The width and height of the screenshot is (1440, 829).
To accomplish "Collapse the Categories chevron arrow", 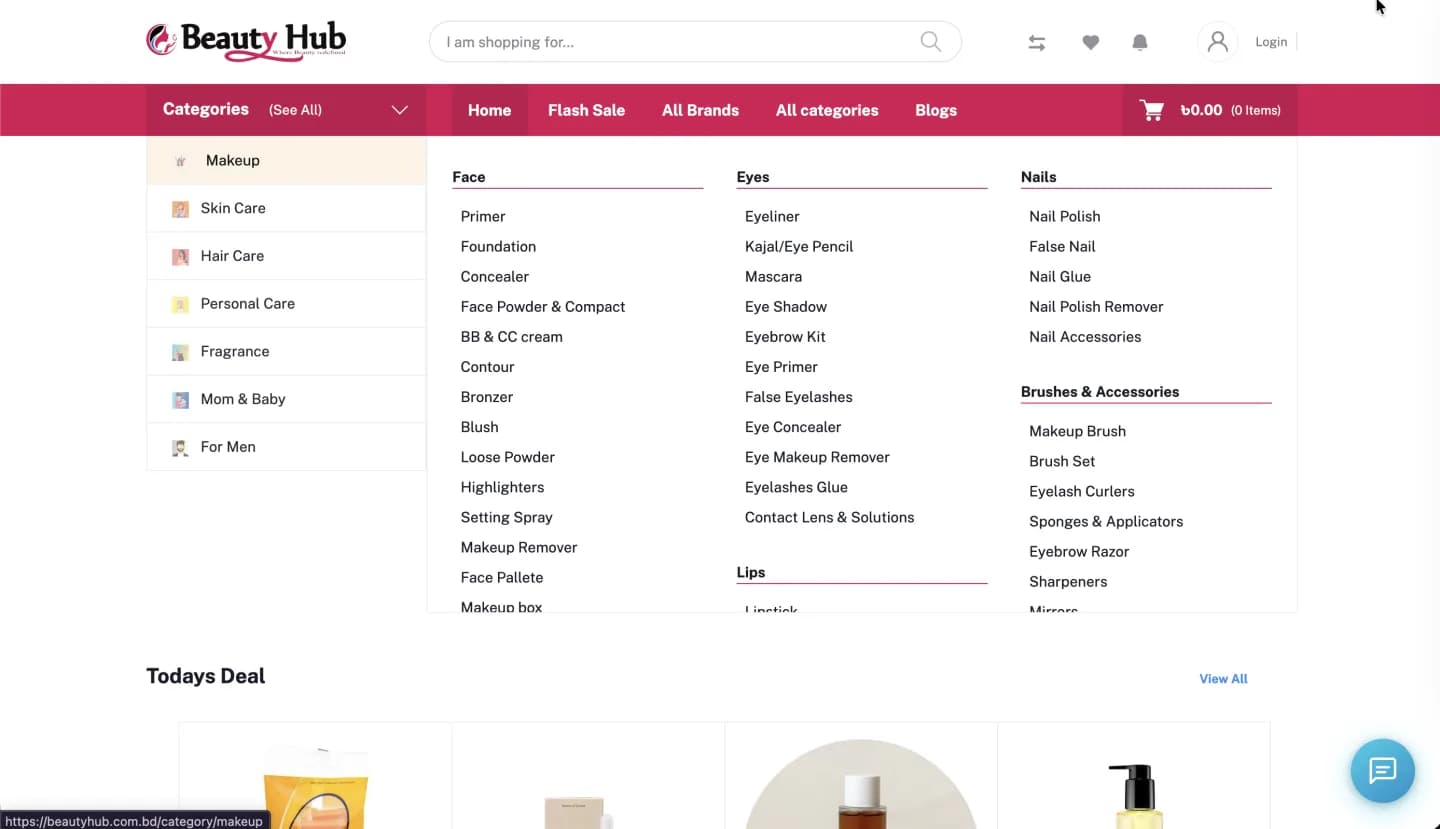I will tap(400, 110).
